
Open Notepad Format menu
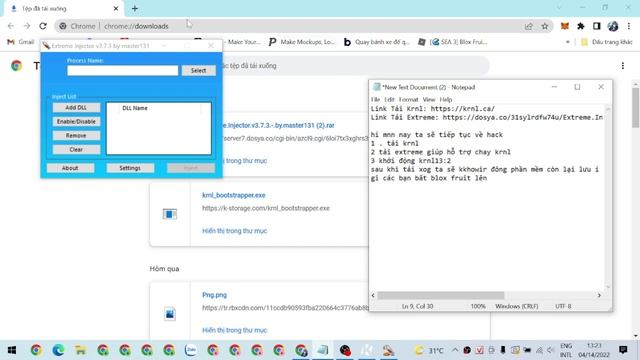[409, 99]
